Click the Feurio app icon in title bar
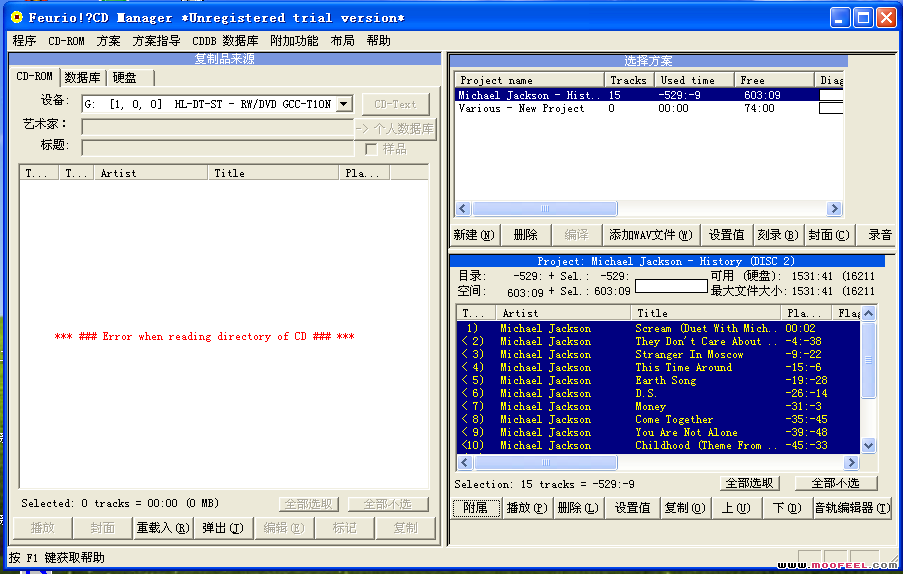Image resolution: width=903 pixels, height=574 pixels. pos(17,17)
